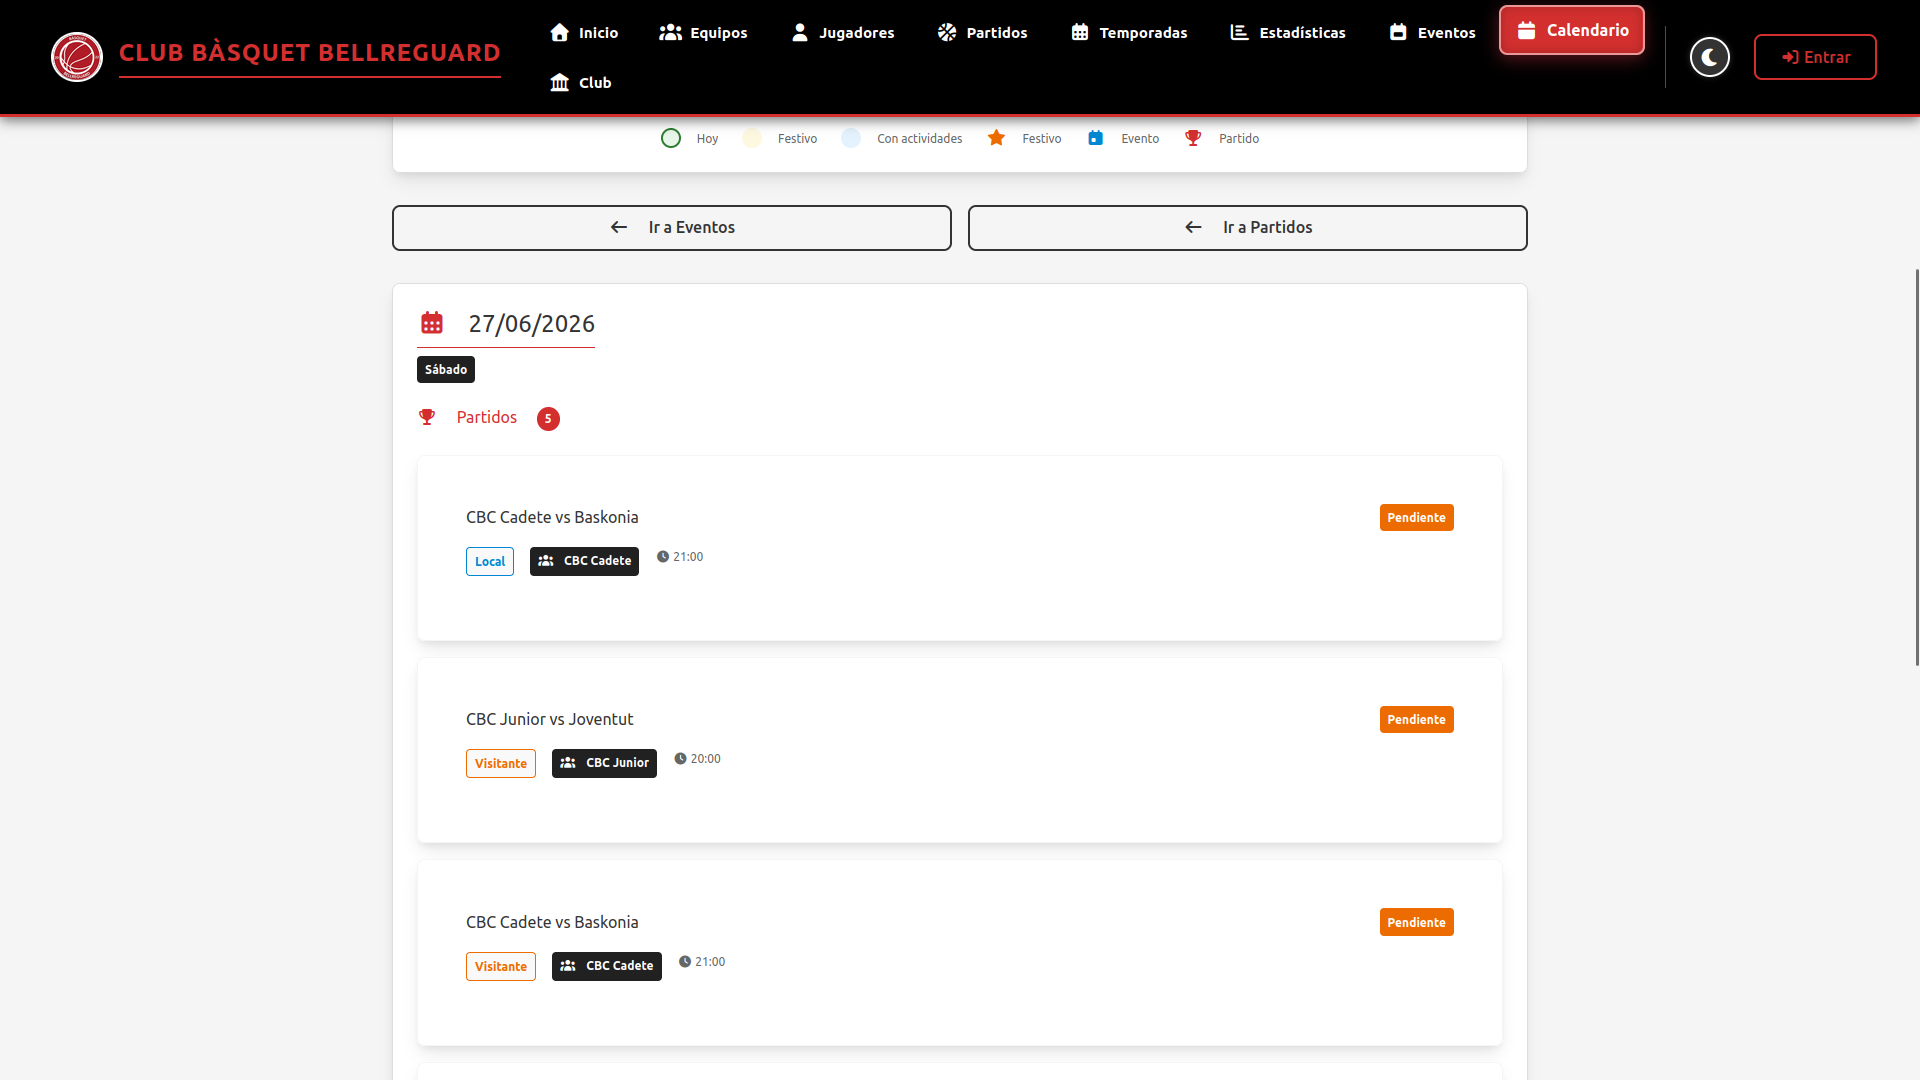Click the Pendiente badge on the Joventut match
The image size is (1920, 1080).
(x=1416, y=719)
